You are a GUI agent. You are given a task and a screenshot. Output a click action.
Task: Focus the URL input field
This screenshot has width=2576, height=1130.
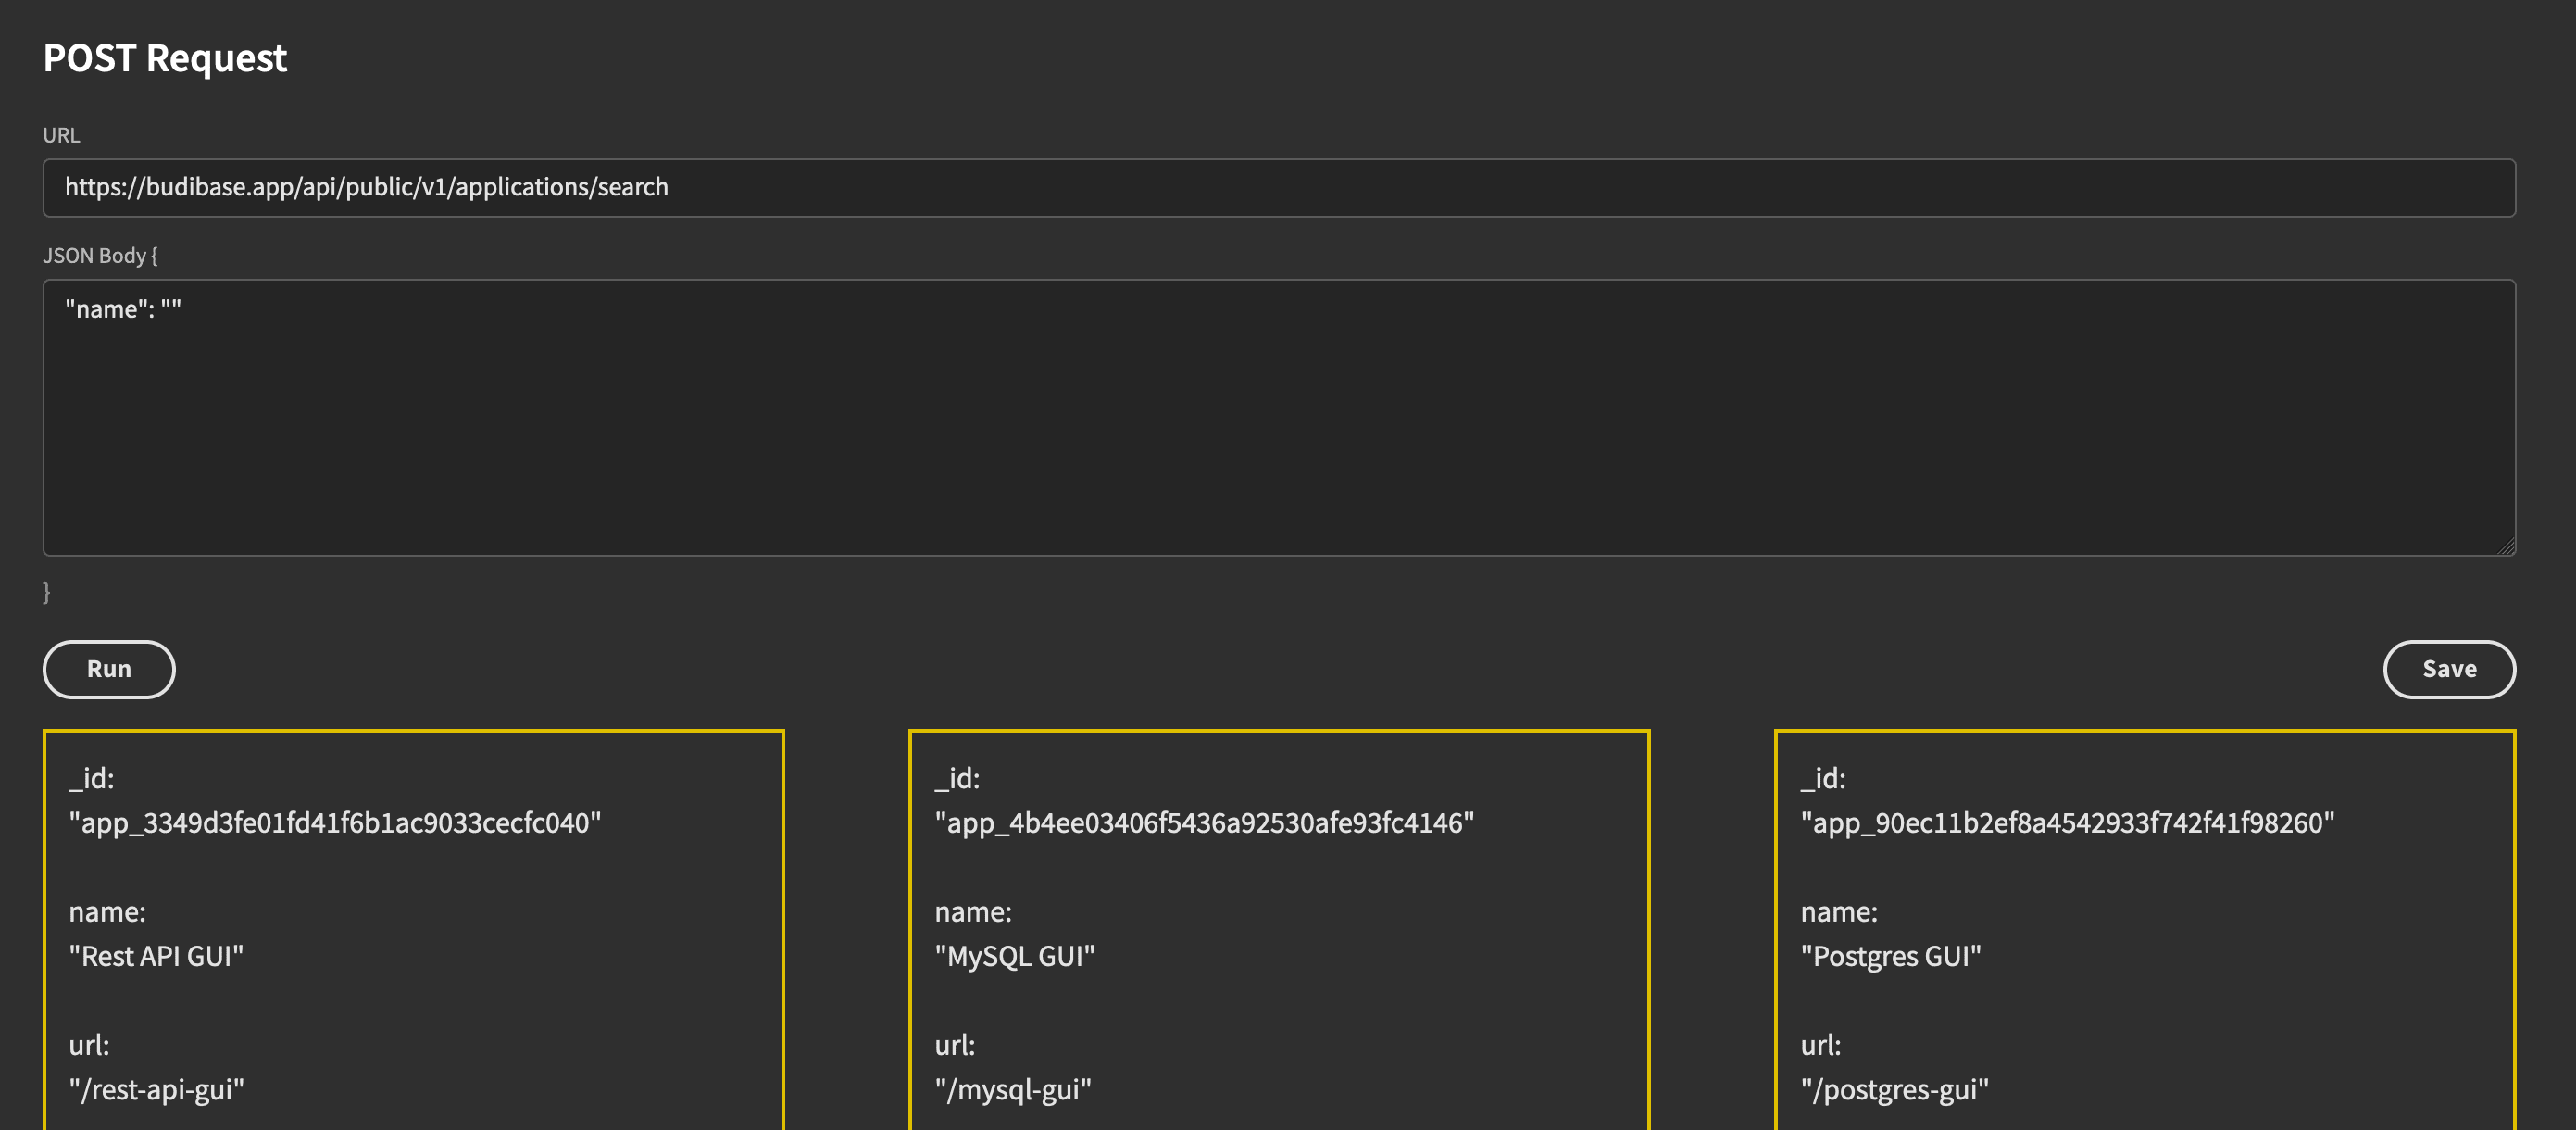[1279, 187]
